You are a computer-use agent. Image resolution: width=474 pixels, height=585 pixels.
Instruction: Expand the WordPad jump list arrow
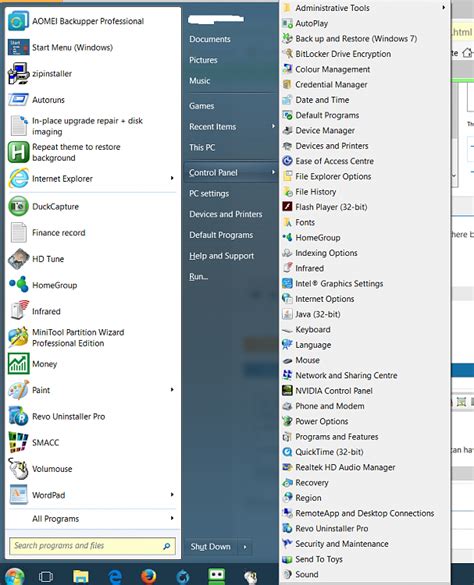point(172,494)
